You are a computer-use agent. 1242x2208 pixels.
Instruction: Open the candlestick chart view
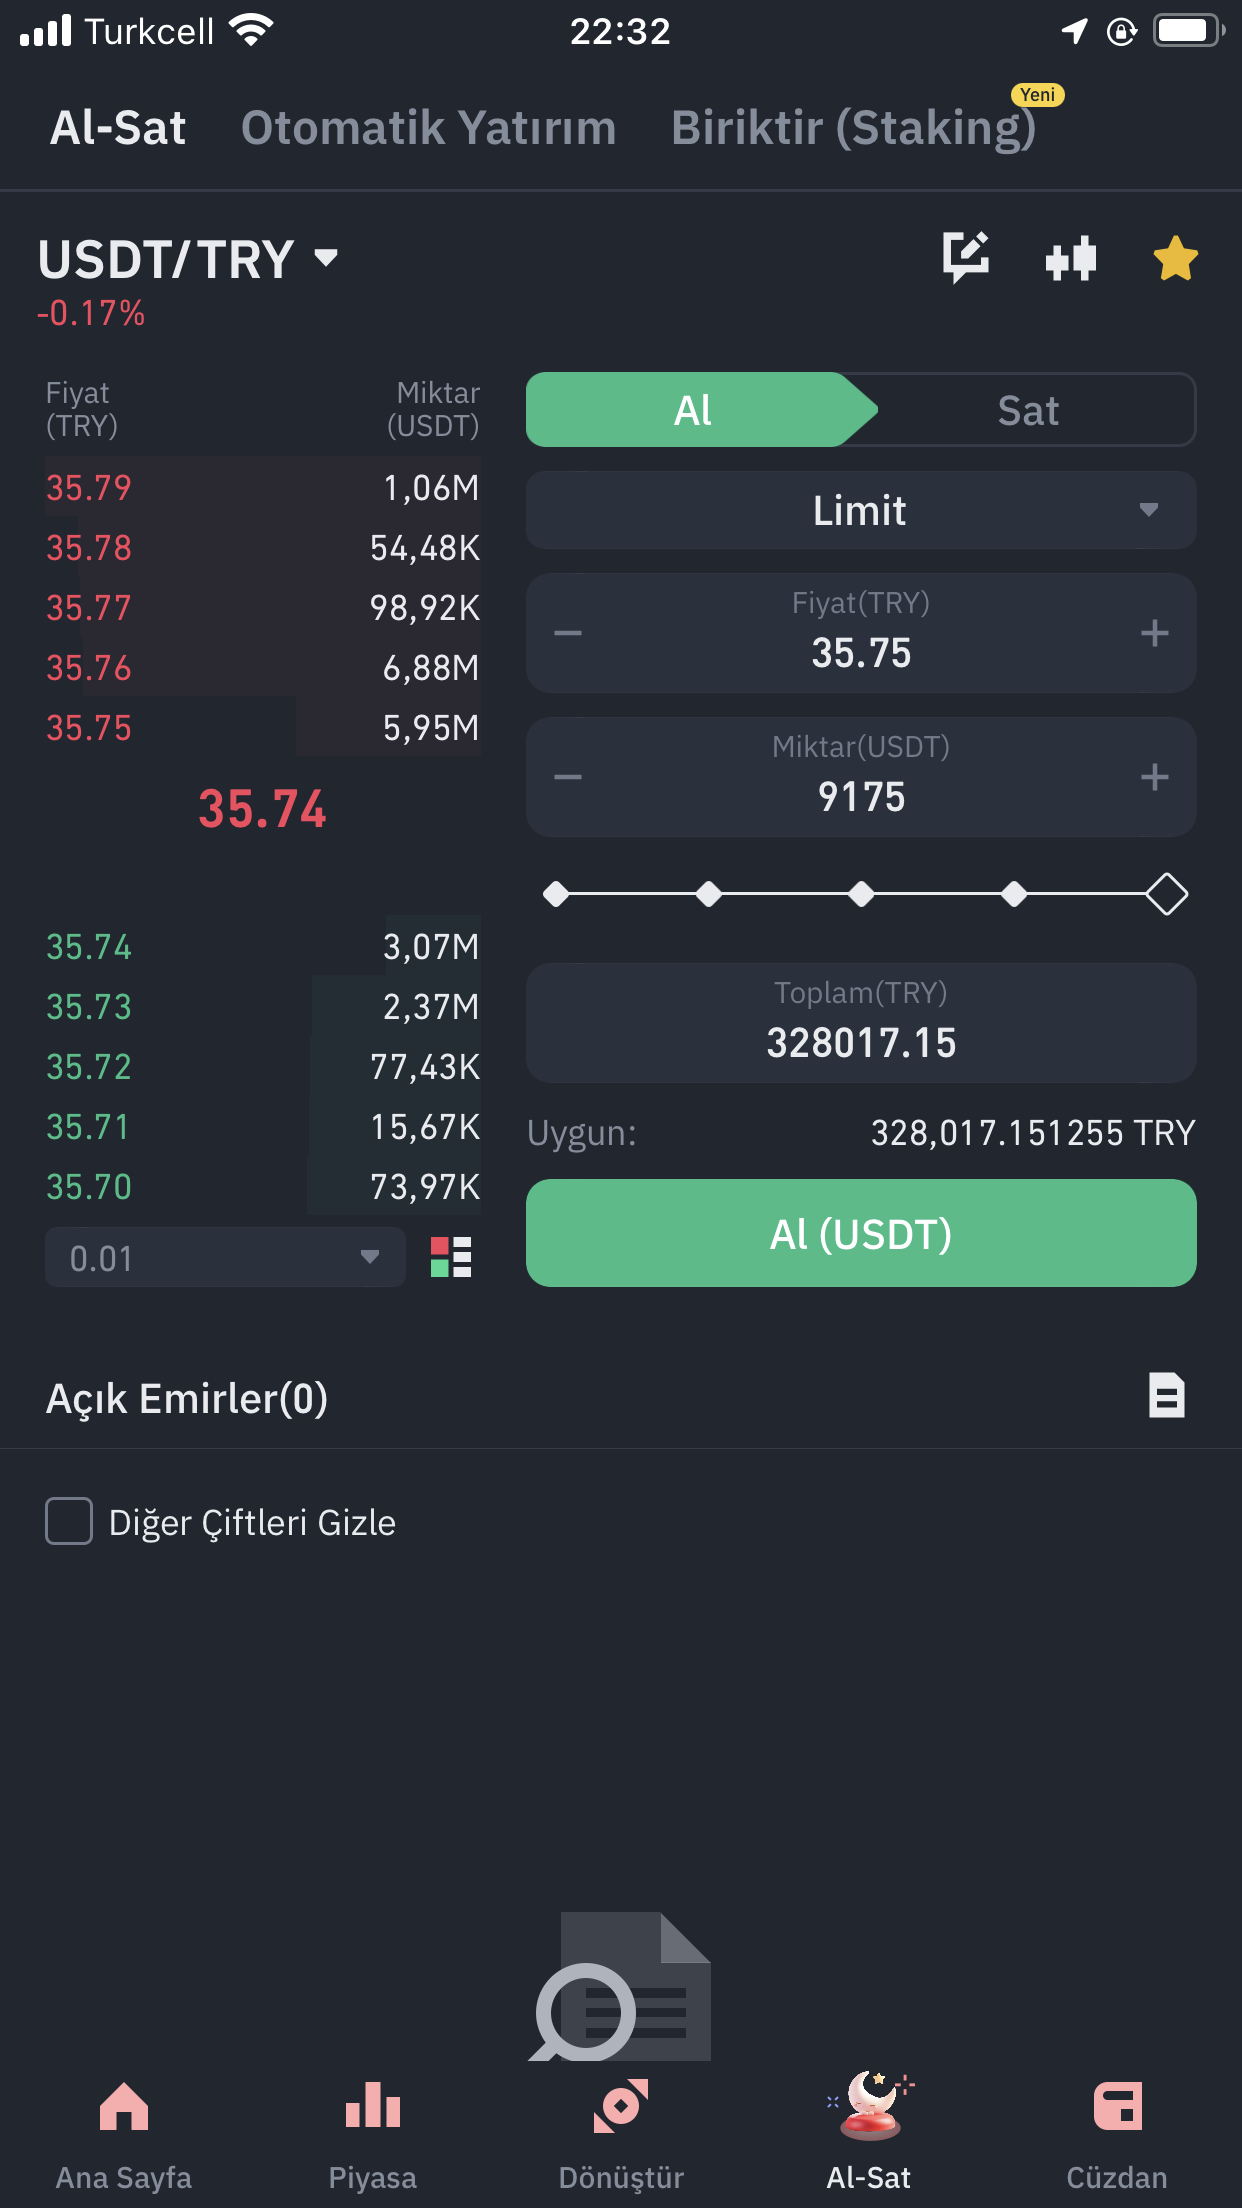tap(1070, 259)
